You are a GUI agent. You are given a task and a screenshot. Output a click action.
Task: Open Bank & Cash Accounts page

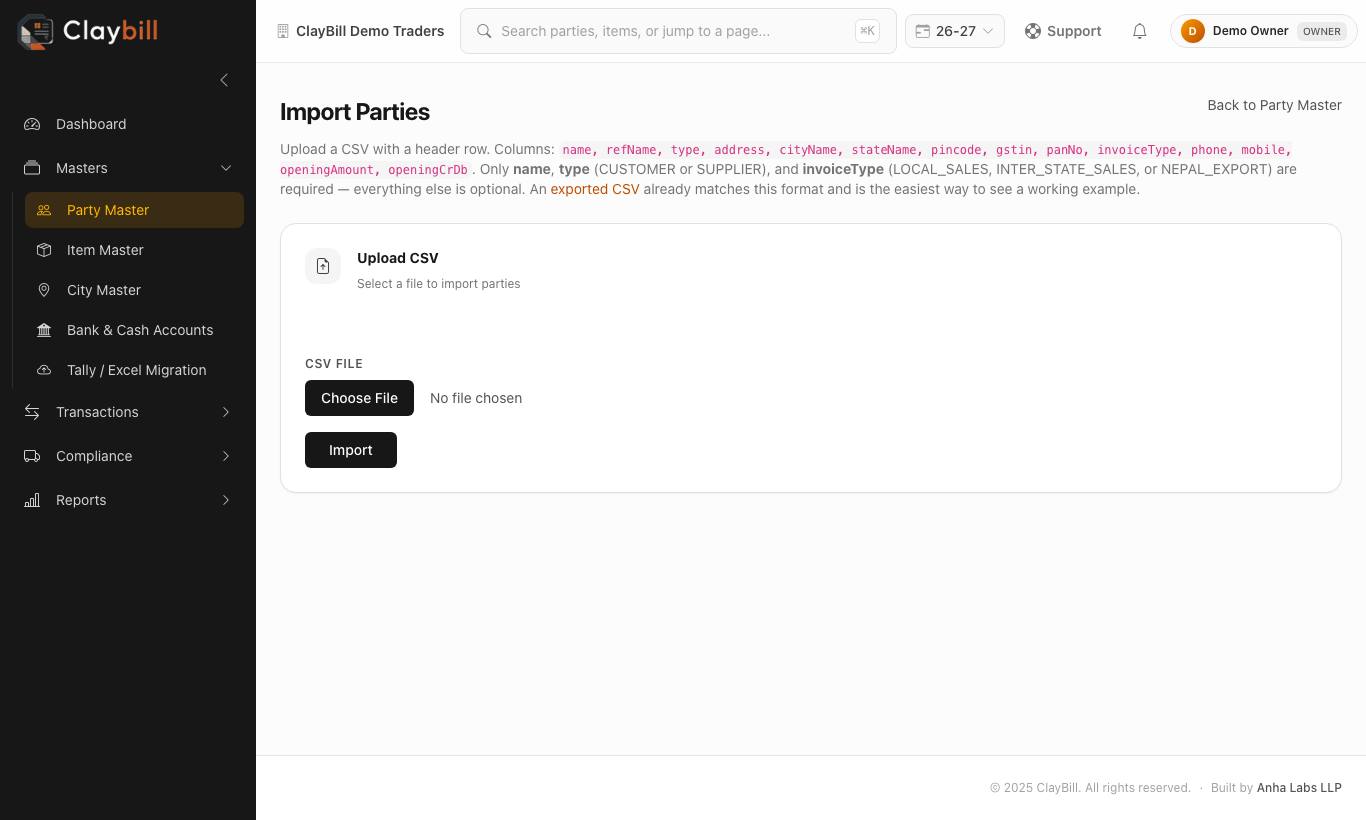point(134,330)
